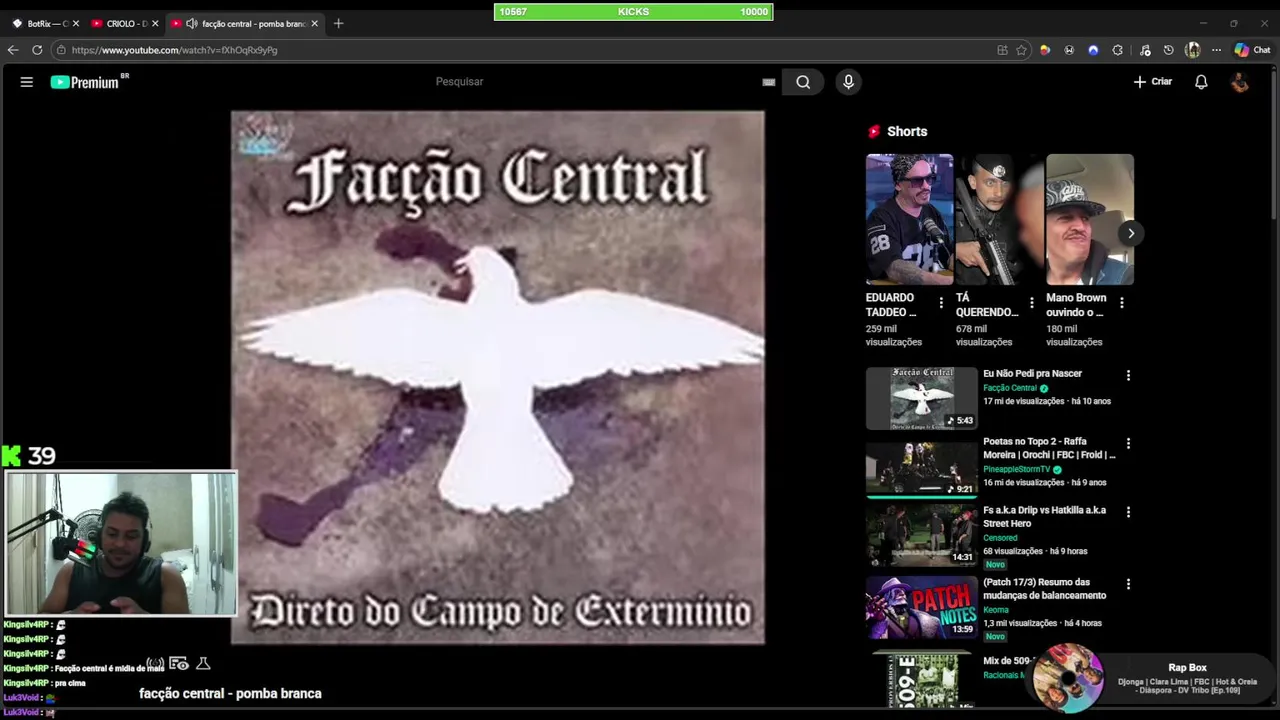
Task: View site information via the lock icon
Action: click(61, 50)
